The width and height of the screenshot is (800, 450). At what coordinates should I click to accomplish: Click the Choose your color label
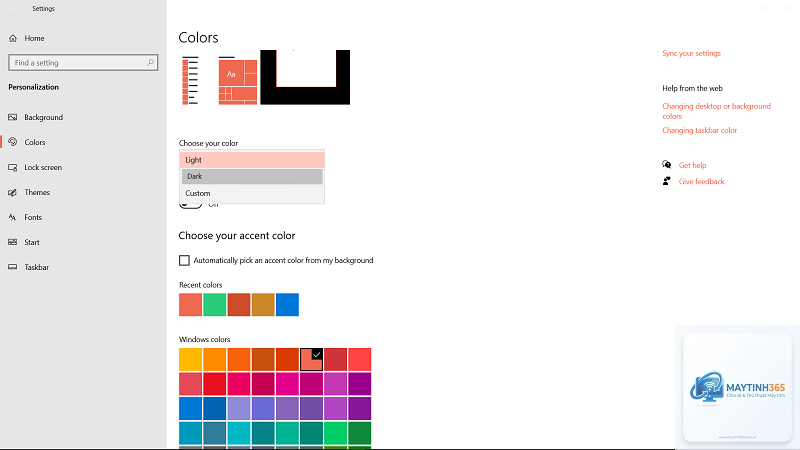pos(208,143)
